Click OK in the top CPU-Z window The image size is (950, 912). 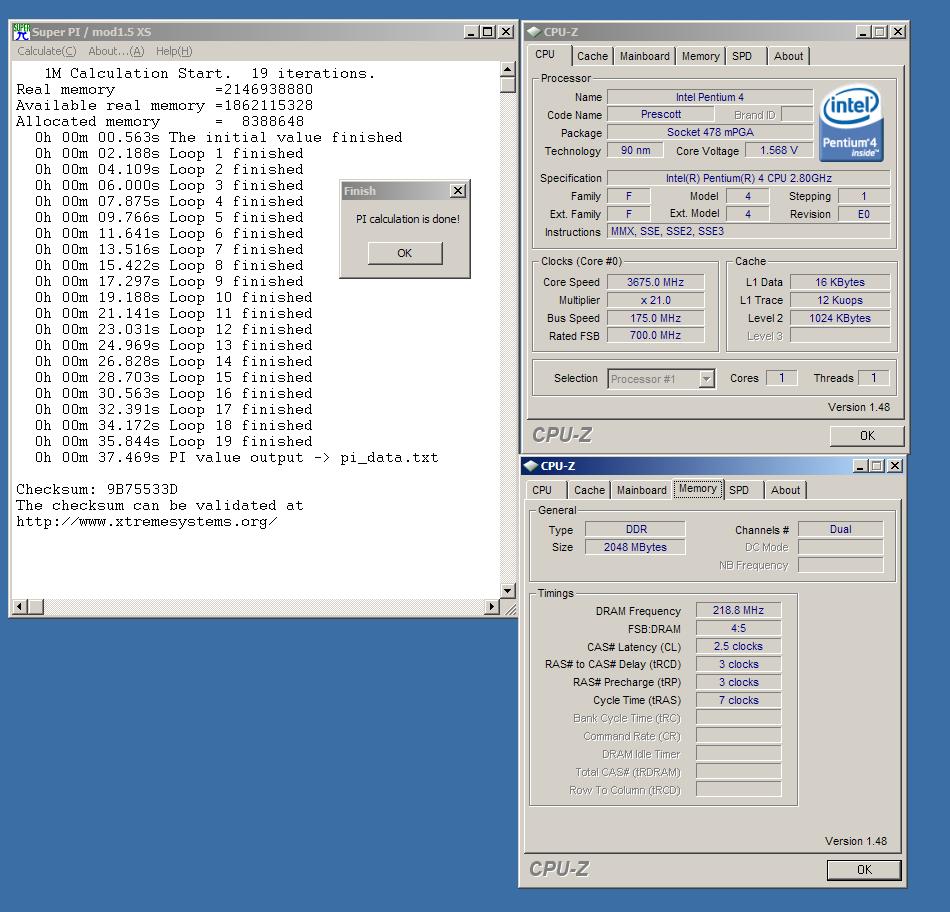(x=867, y=435)
